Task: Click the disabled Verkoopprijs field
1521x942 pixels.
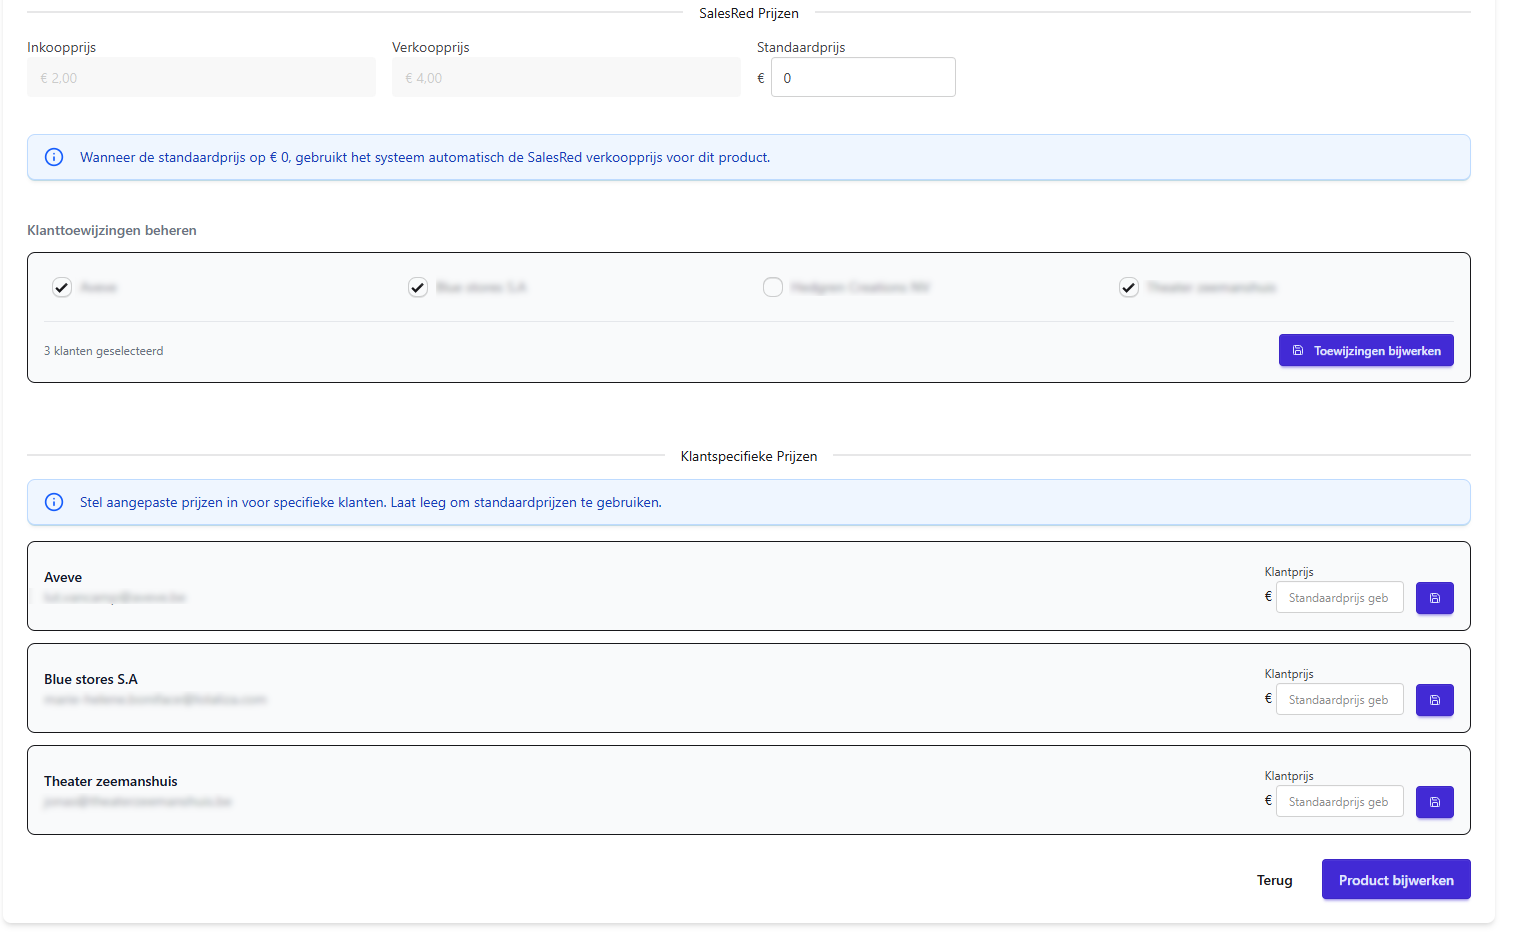Action: [566, 78]
